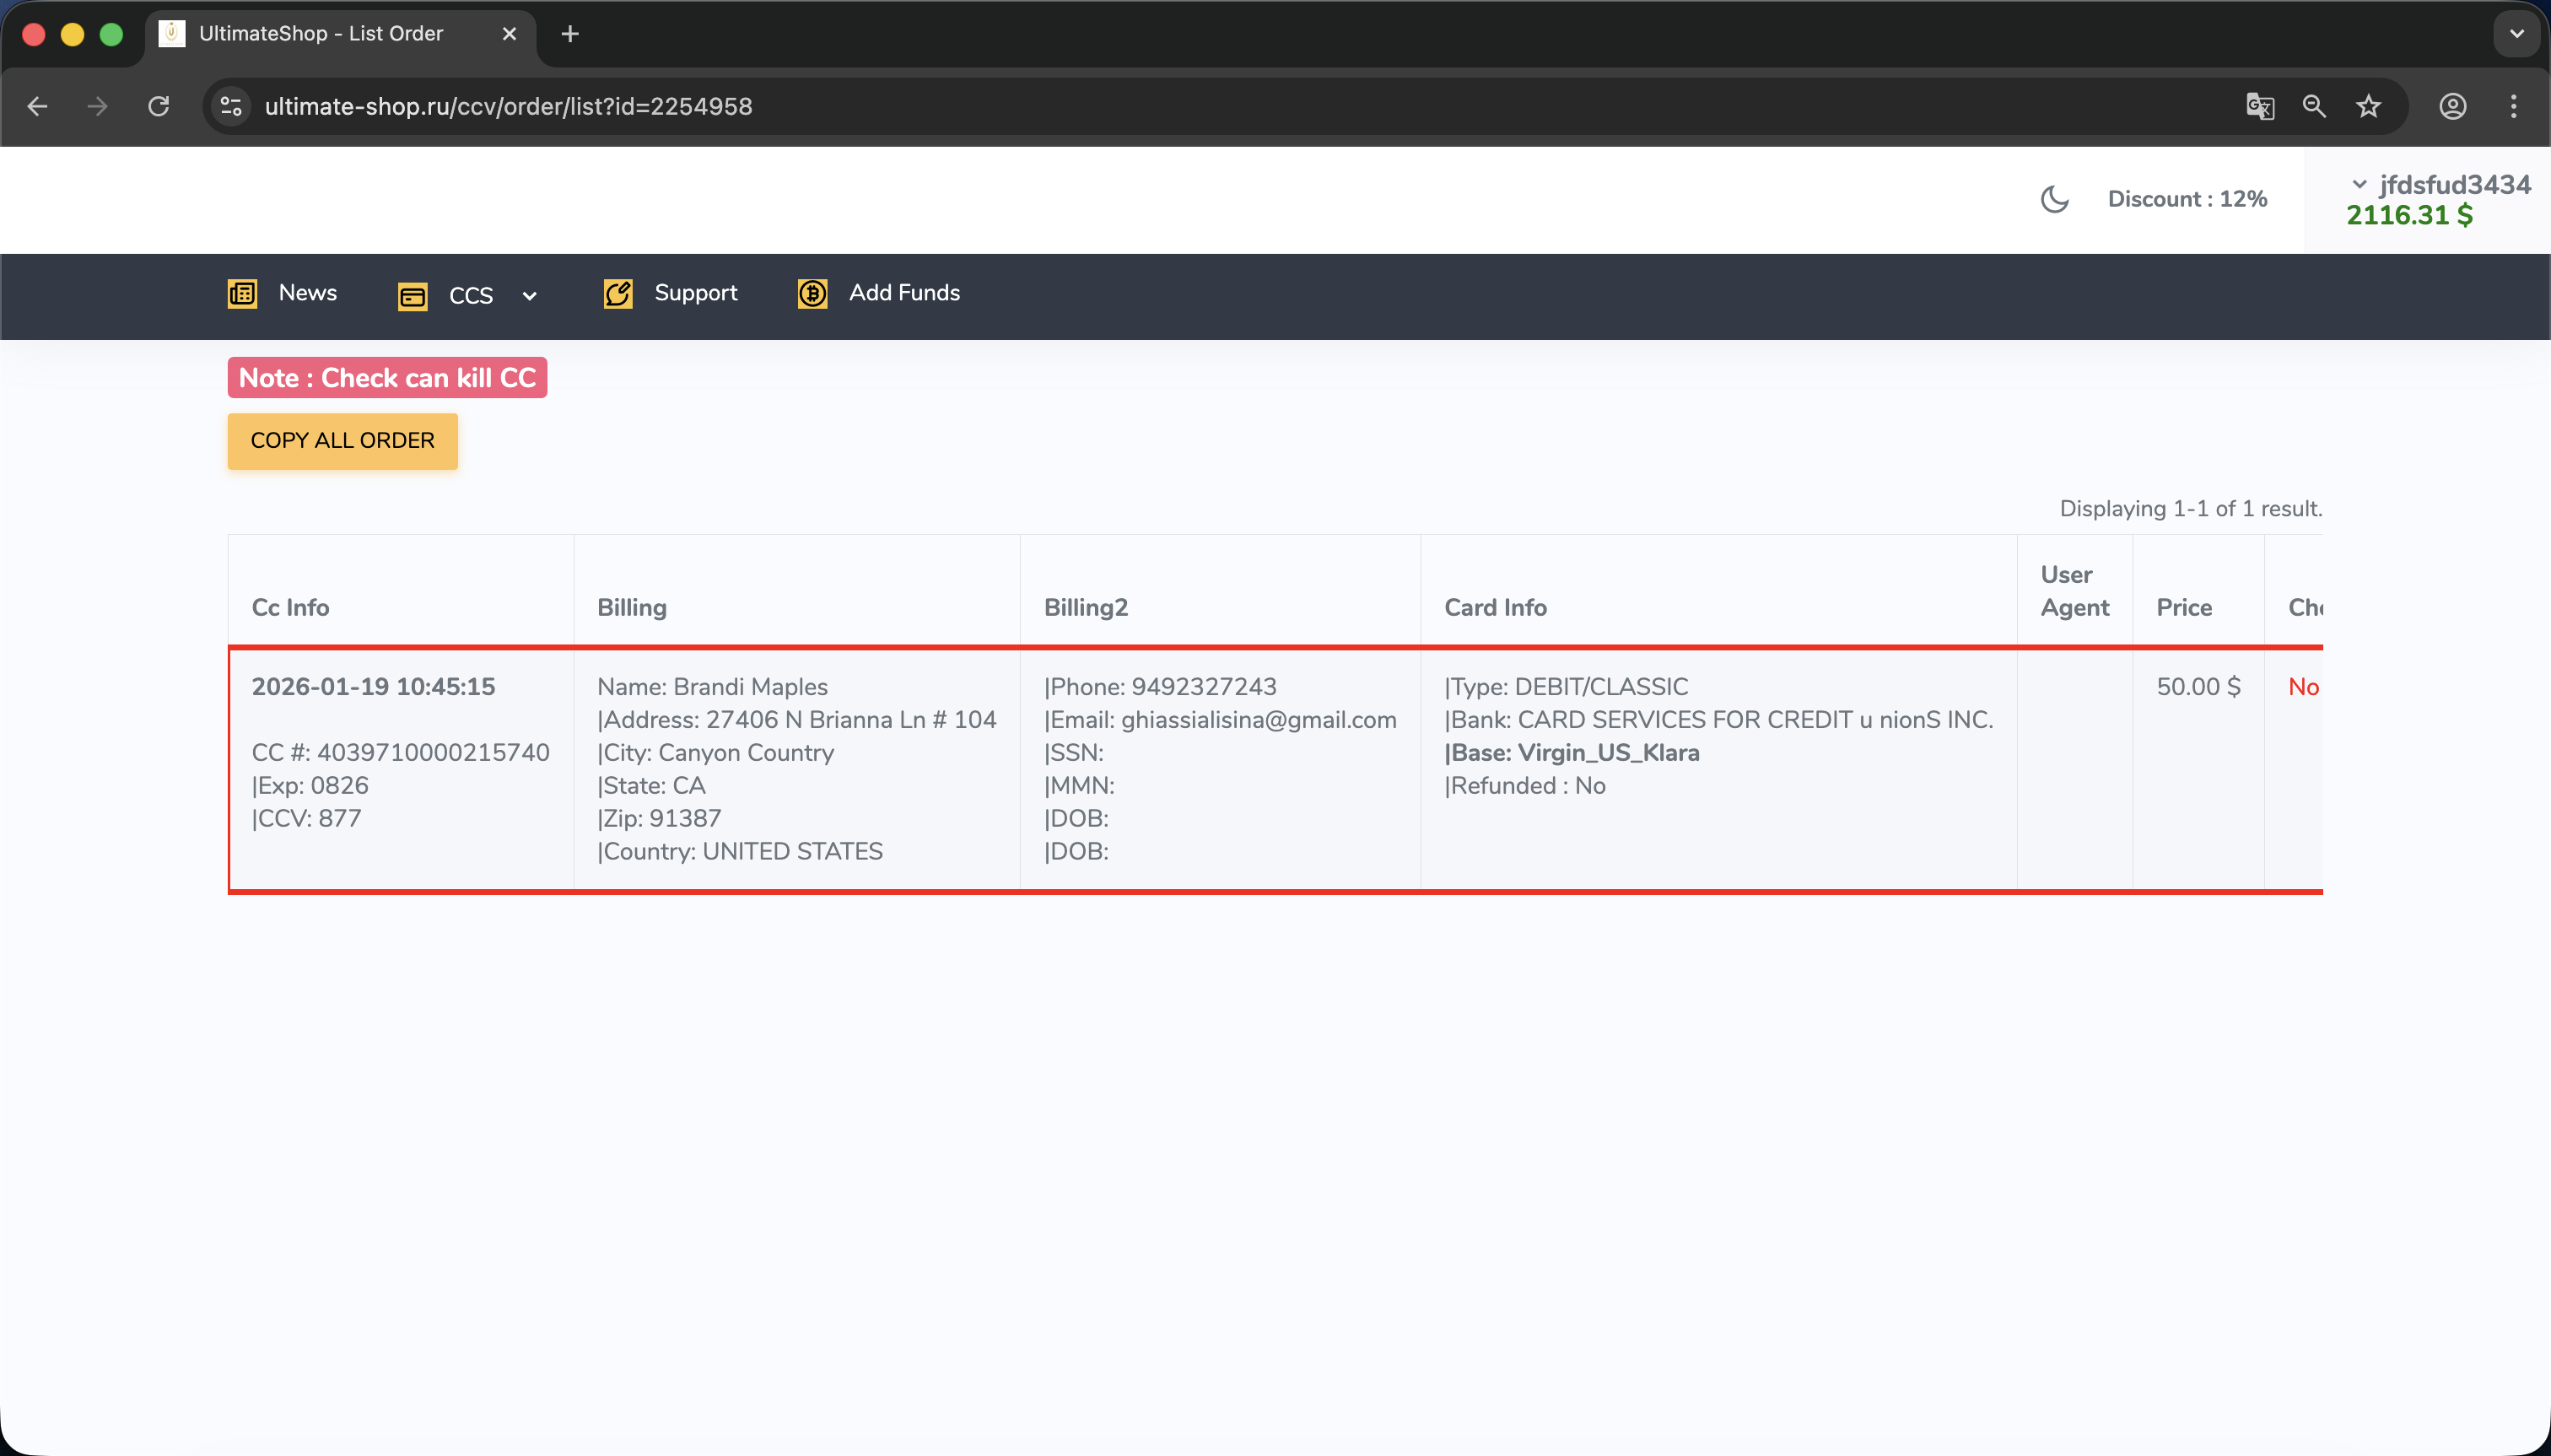The width and height of the screenshot is (2551, 1456).
Task: Click the favicon on the UltimateShop tab
Action: tap(172, 34)
